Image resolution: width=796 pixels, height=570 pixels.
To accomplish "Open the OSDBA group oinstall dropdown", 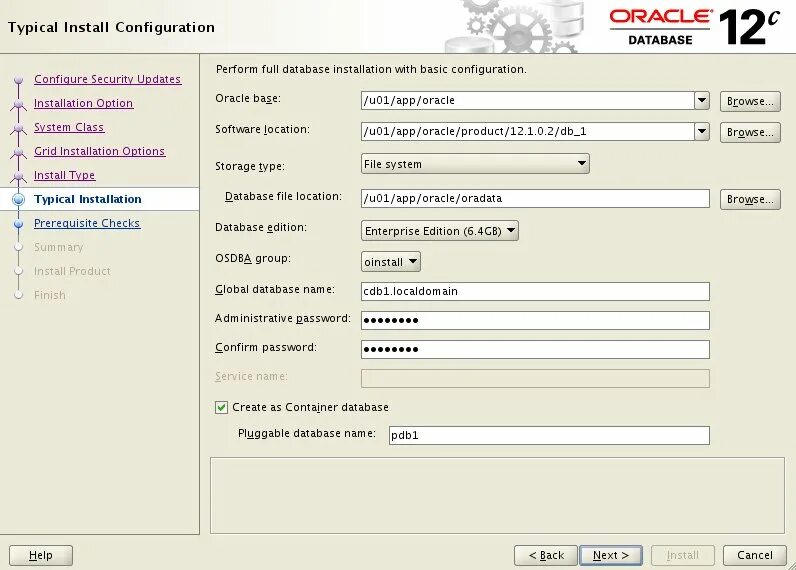I will click(x=390, y=262).
